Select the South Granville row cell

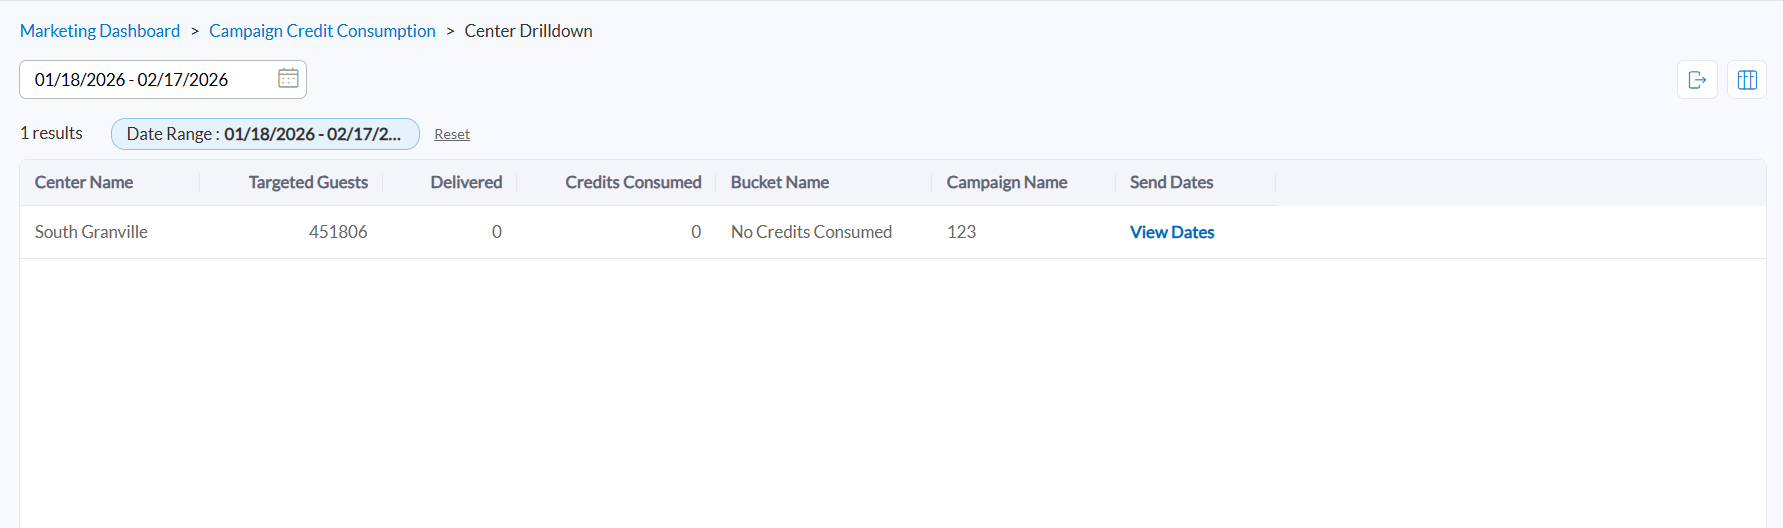point(91,232)
